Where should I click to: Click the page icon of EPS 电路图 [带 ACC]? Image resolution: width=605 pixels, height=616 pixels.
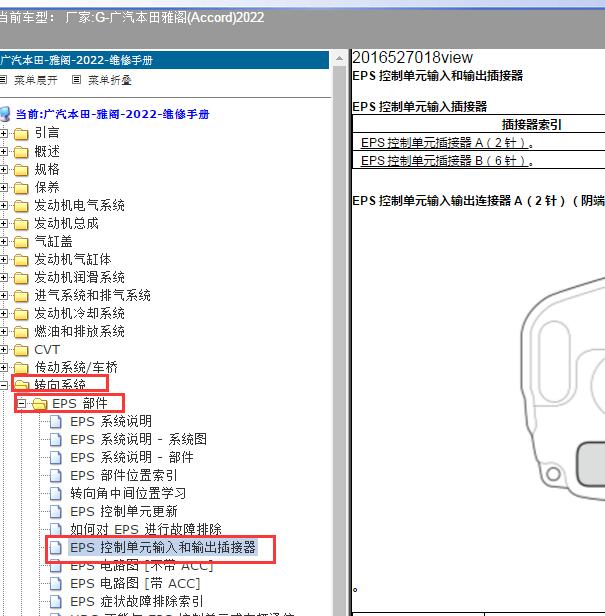click(x=56, y=584)
